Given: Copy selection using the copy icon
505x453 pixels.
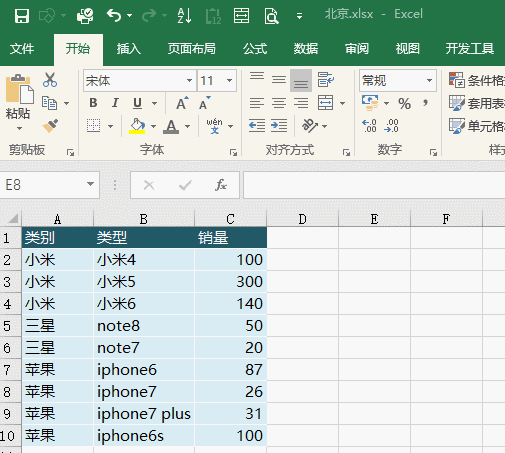Looking at the screenshot, I should (x=49, y=103).
